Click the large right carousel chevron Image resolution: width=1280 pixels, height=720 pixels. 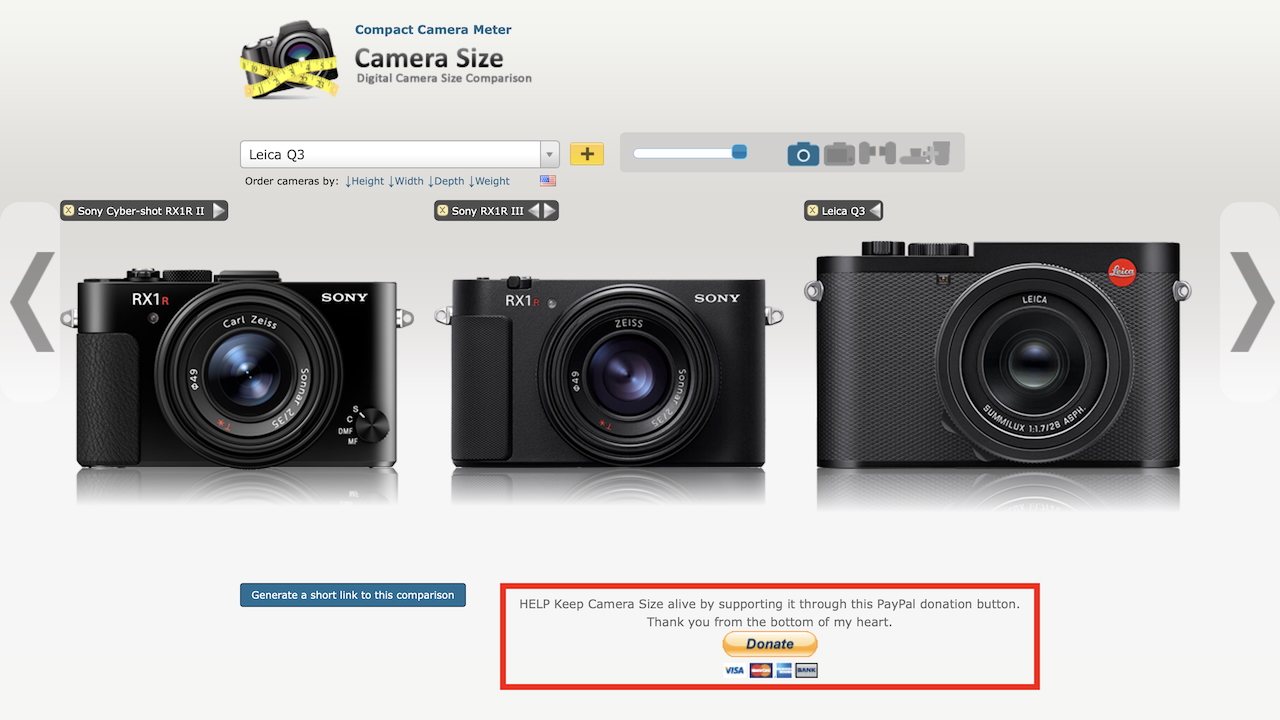1252,302
